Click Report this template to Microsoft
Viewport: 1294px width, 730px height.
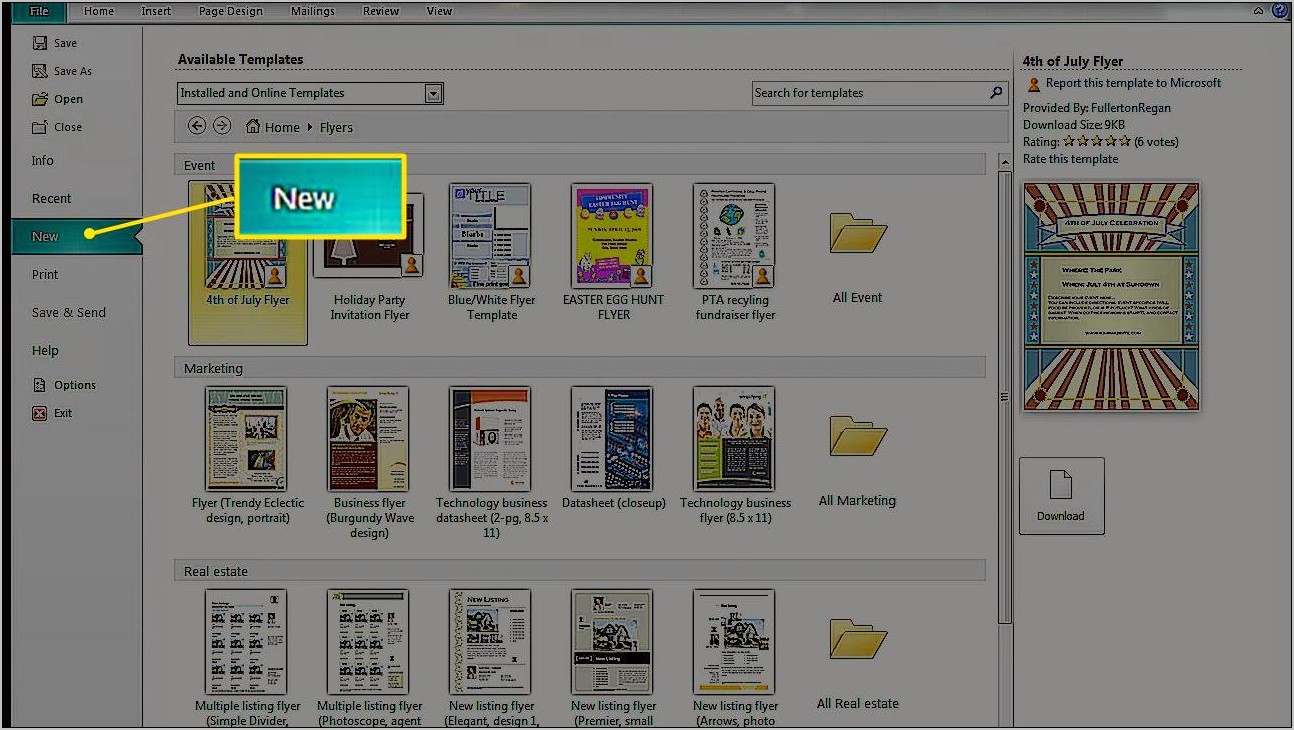(1133, 83)
